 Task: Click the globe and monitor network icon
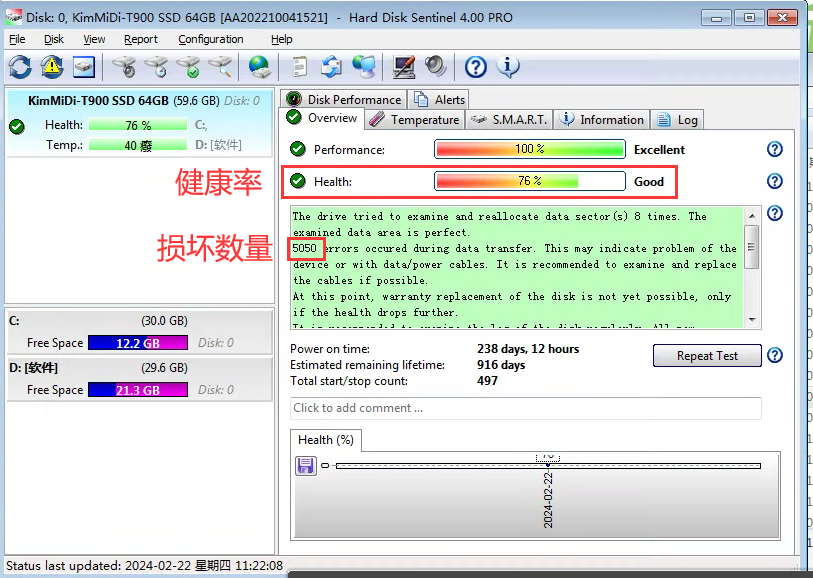364,67
